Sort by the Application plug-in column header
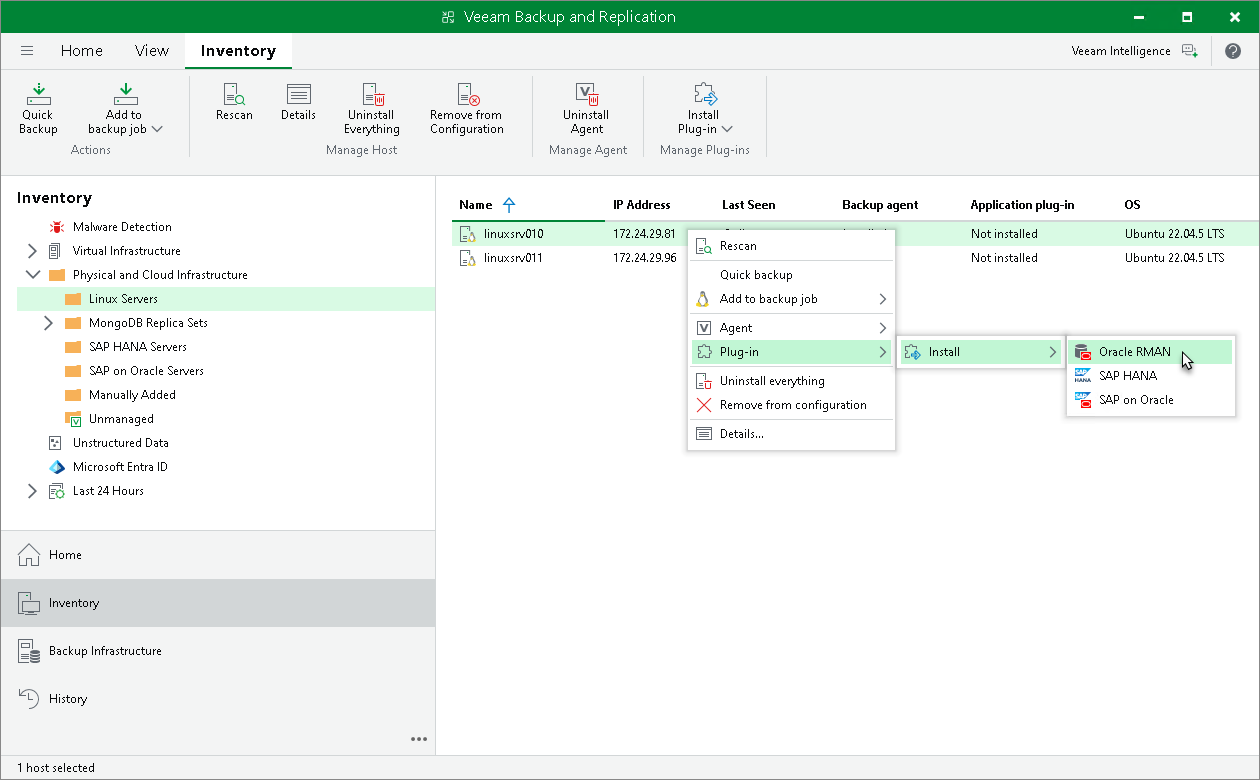Screen dimensions: 1260x780 coord(1022,205)
